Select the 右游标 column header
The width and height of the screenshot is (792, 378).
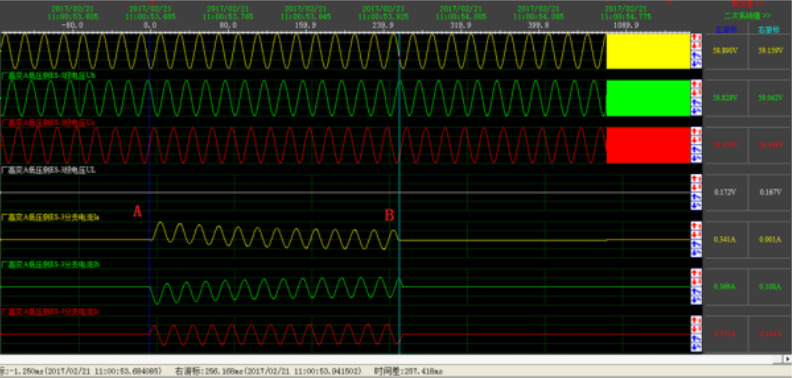click(x=769, y=29)
